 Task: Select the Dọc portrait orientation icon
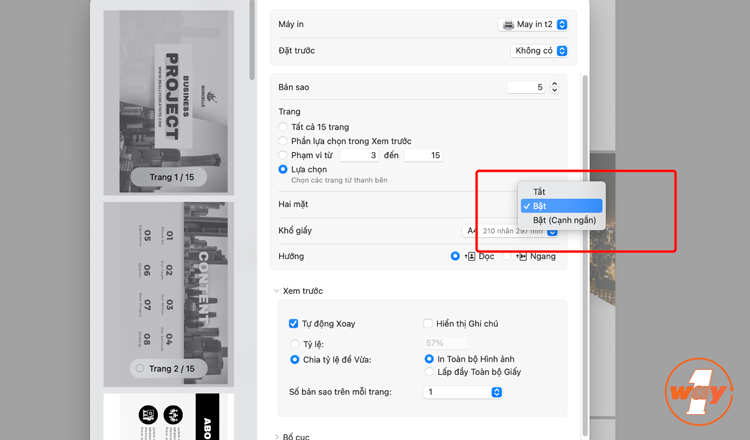471,256
